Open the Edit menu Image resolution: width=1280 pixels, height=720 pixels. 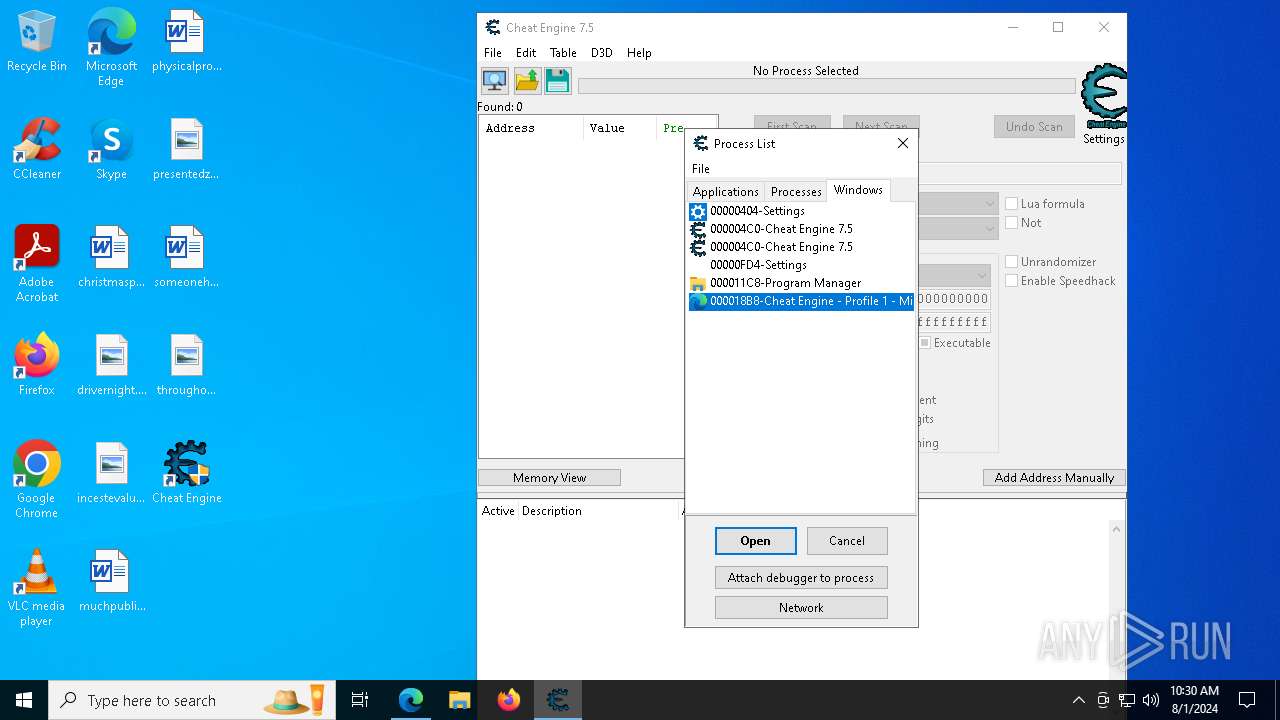(526, 53)
